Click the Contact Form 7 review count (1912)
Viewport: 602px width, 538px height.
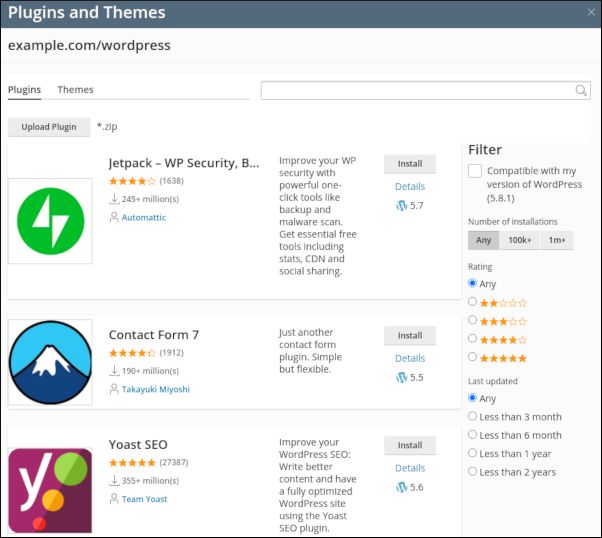coord(172,353)
